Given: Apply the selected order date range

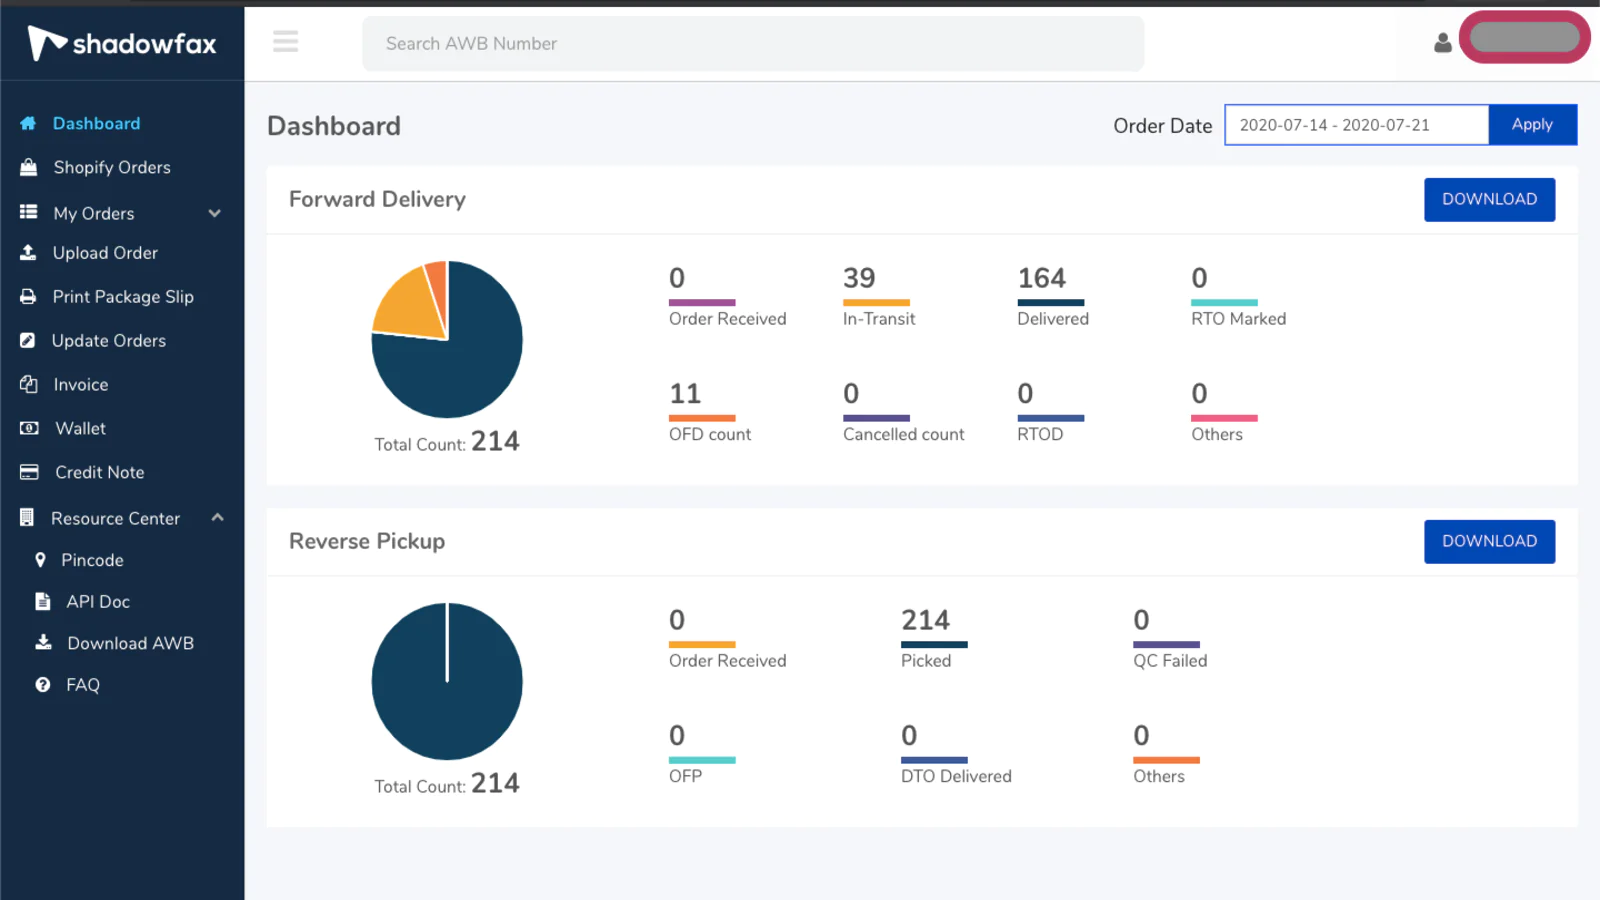Looking at the screenshot, I should [x=1532, y=124].
